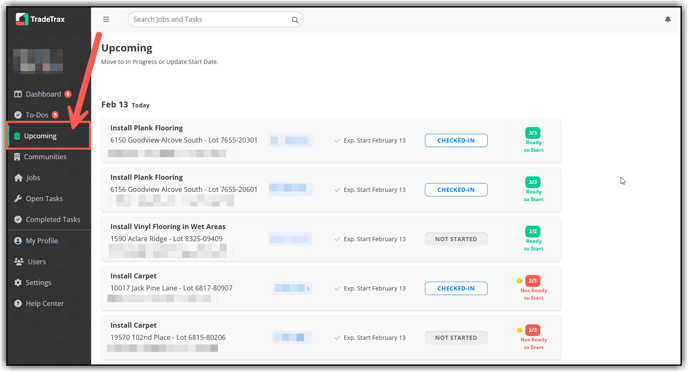Click the My Profile person icon
Screen dimensions: 688x372
18,240
